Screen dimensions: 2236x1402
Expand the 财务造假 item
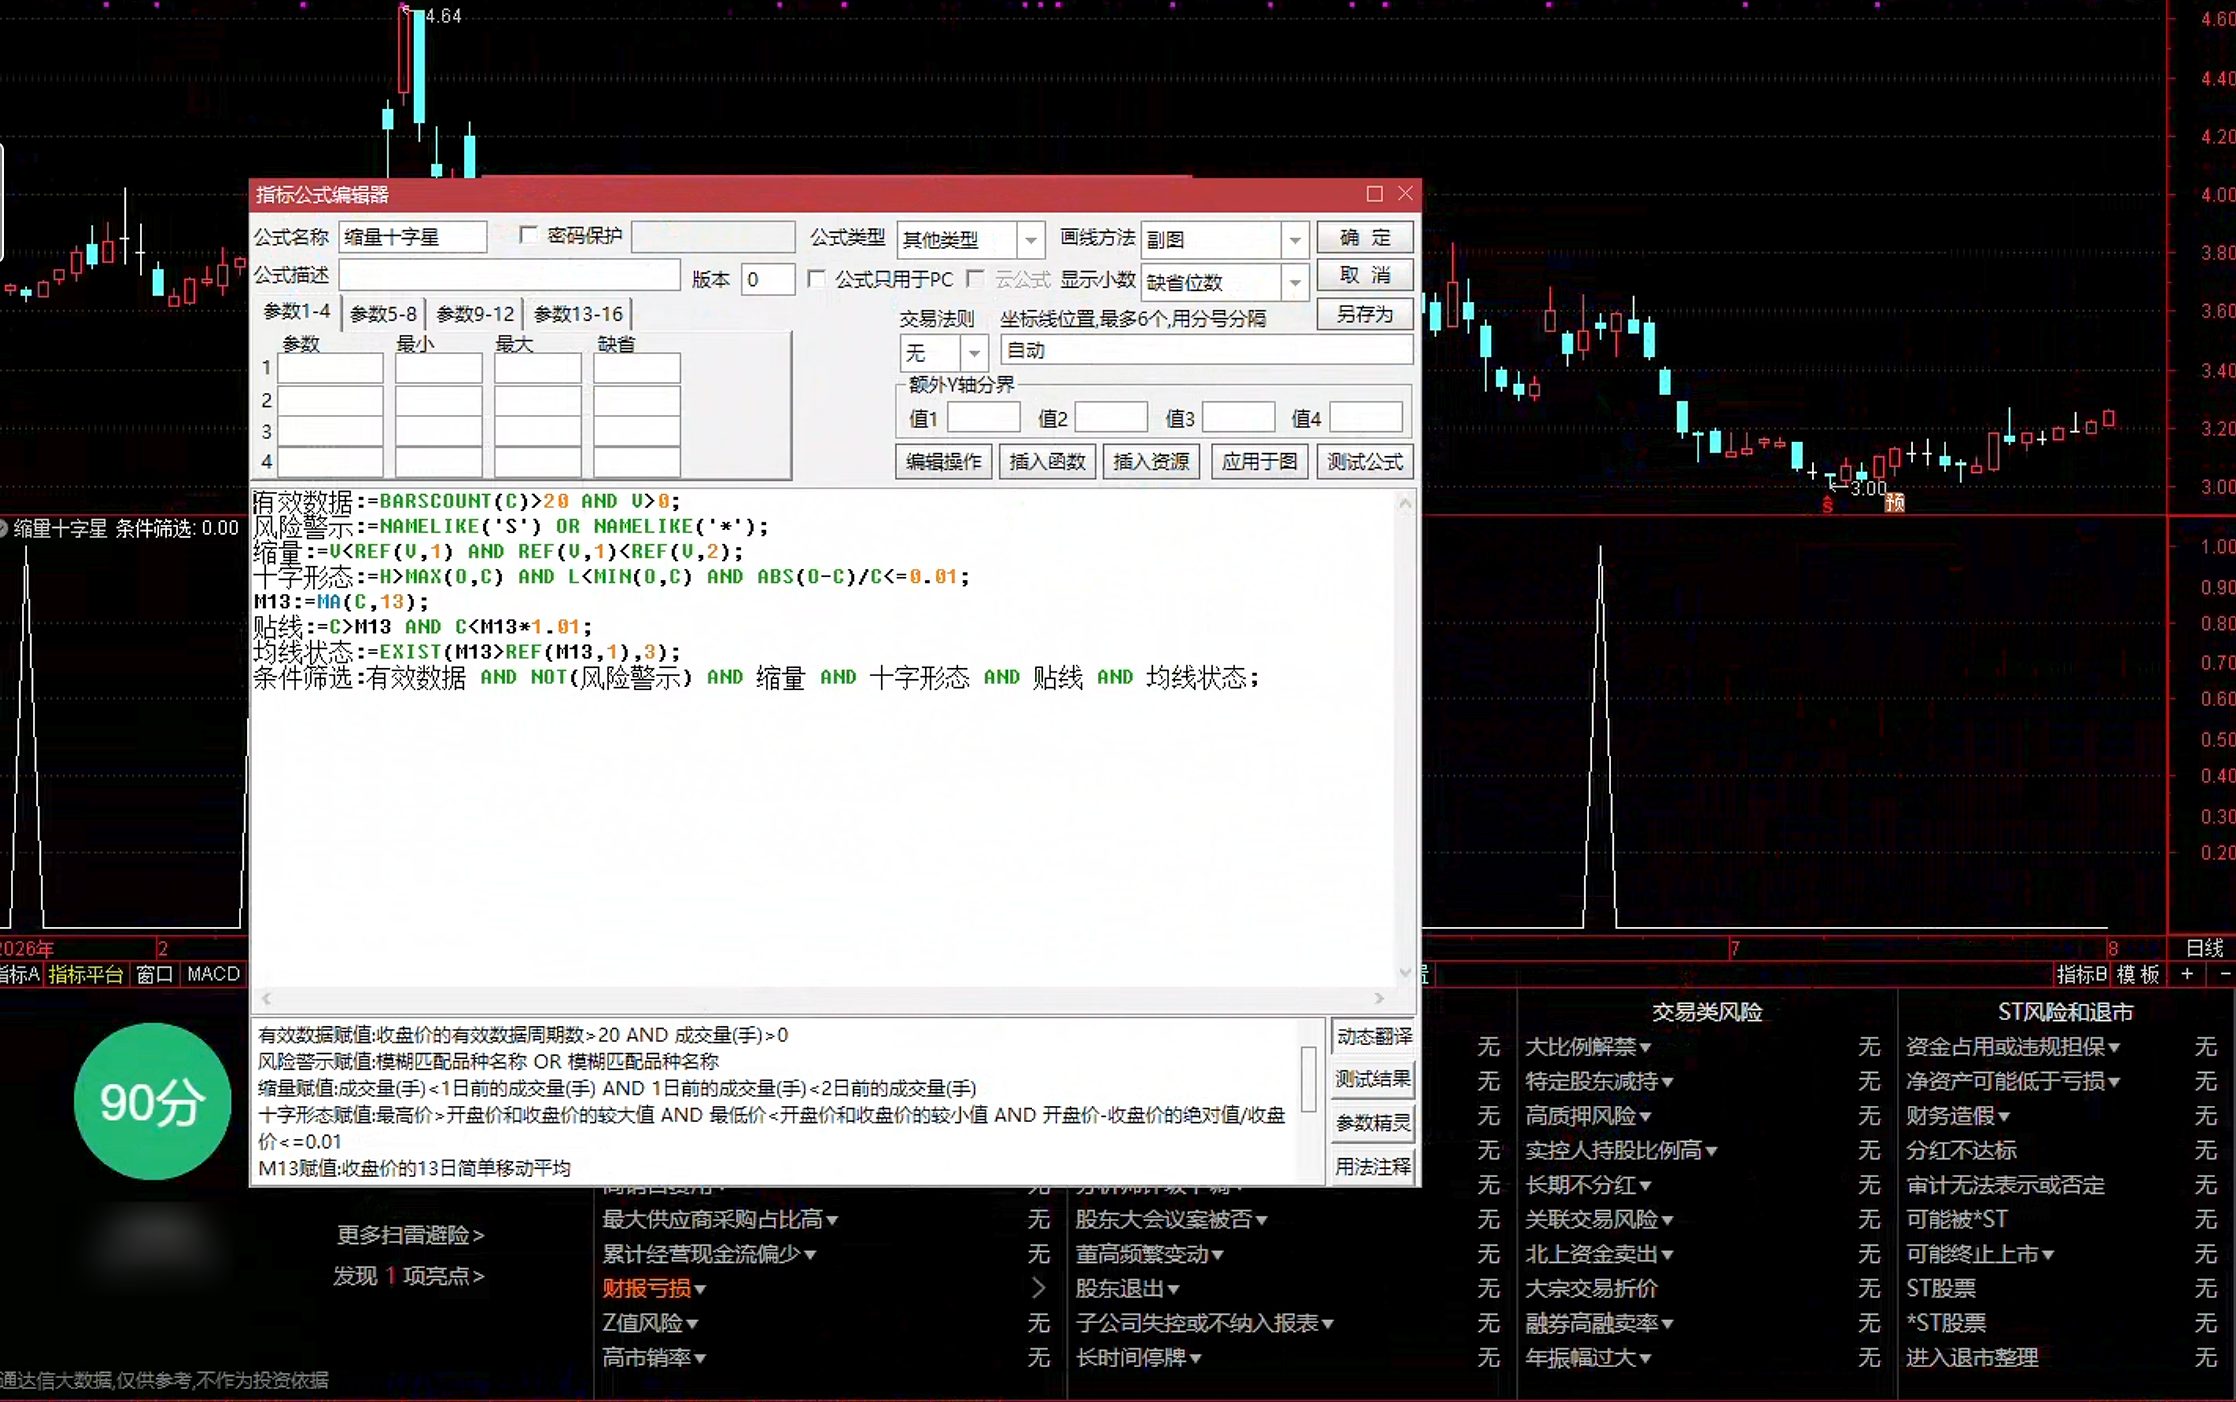pyautogui.click(x=1958, y=1116)
